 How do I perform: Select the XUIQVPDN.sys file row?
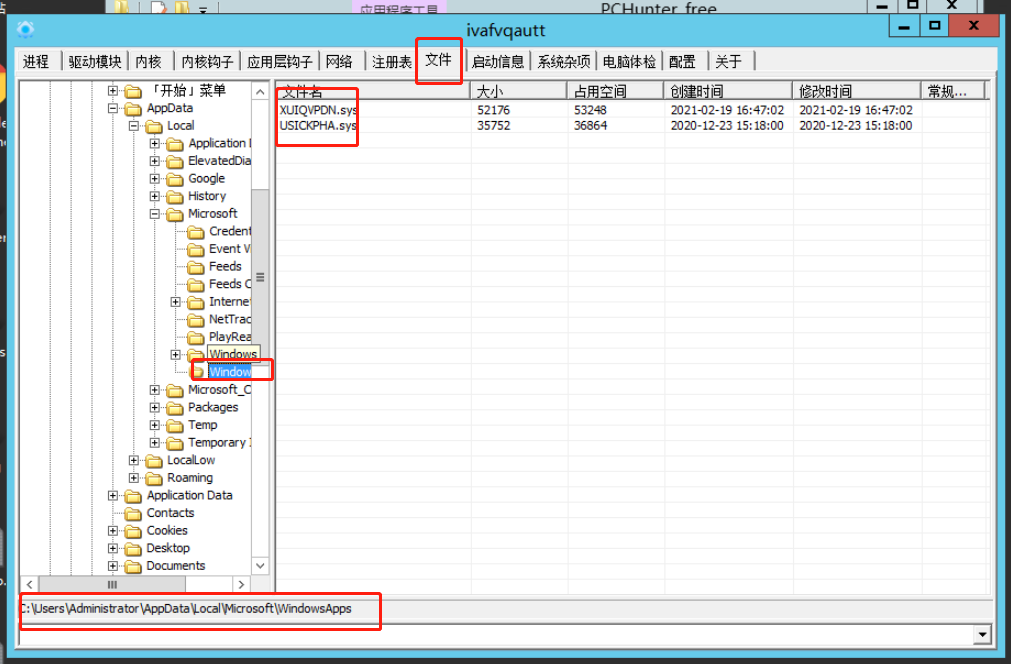click(318, 110)
